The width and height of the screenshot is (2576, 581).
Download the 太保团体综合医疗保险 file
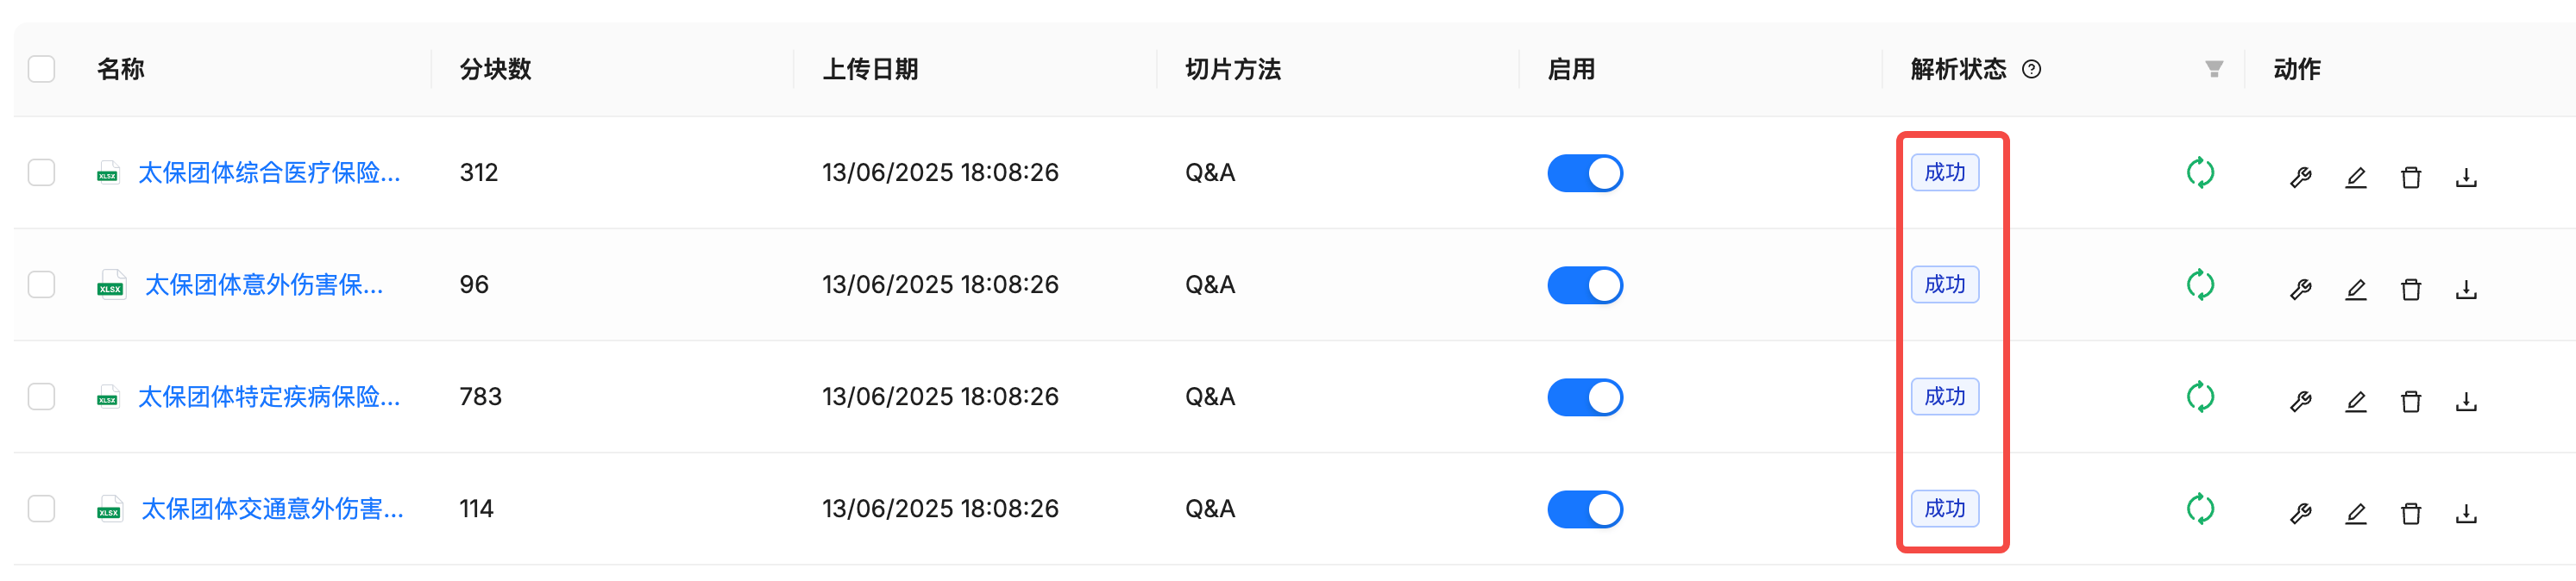click(2466, 176)
